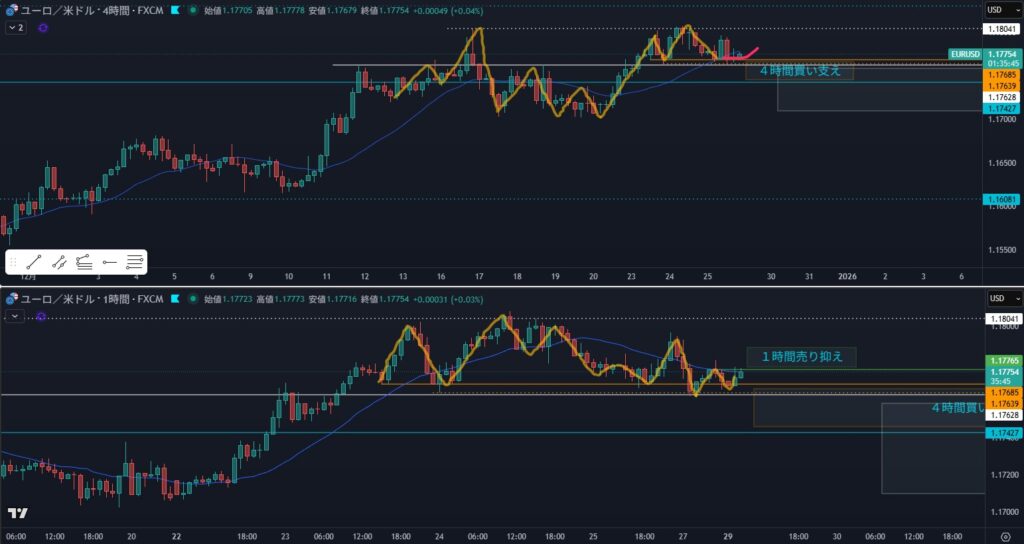
Task: Toggle the green market status dot on 4-hour chart
Action: tap(193, 11)
